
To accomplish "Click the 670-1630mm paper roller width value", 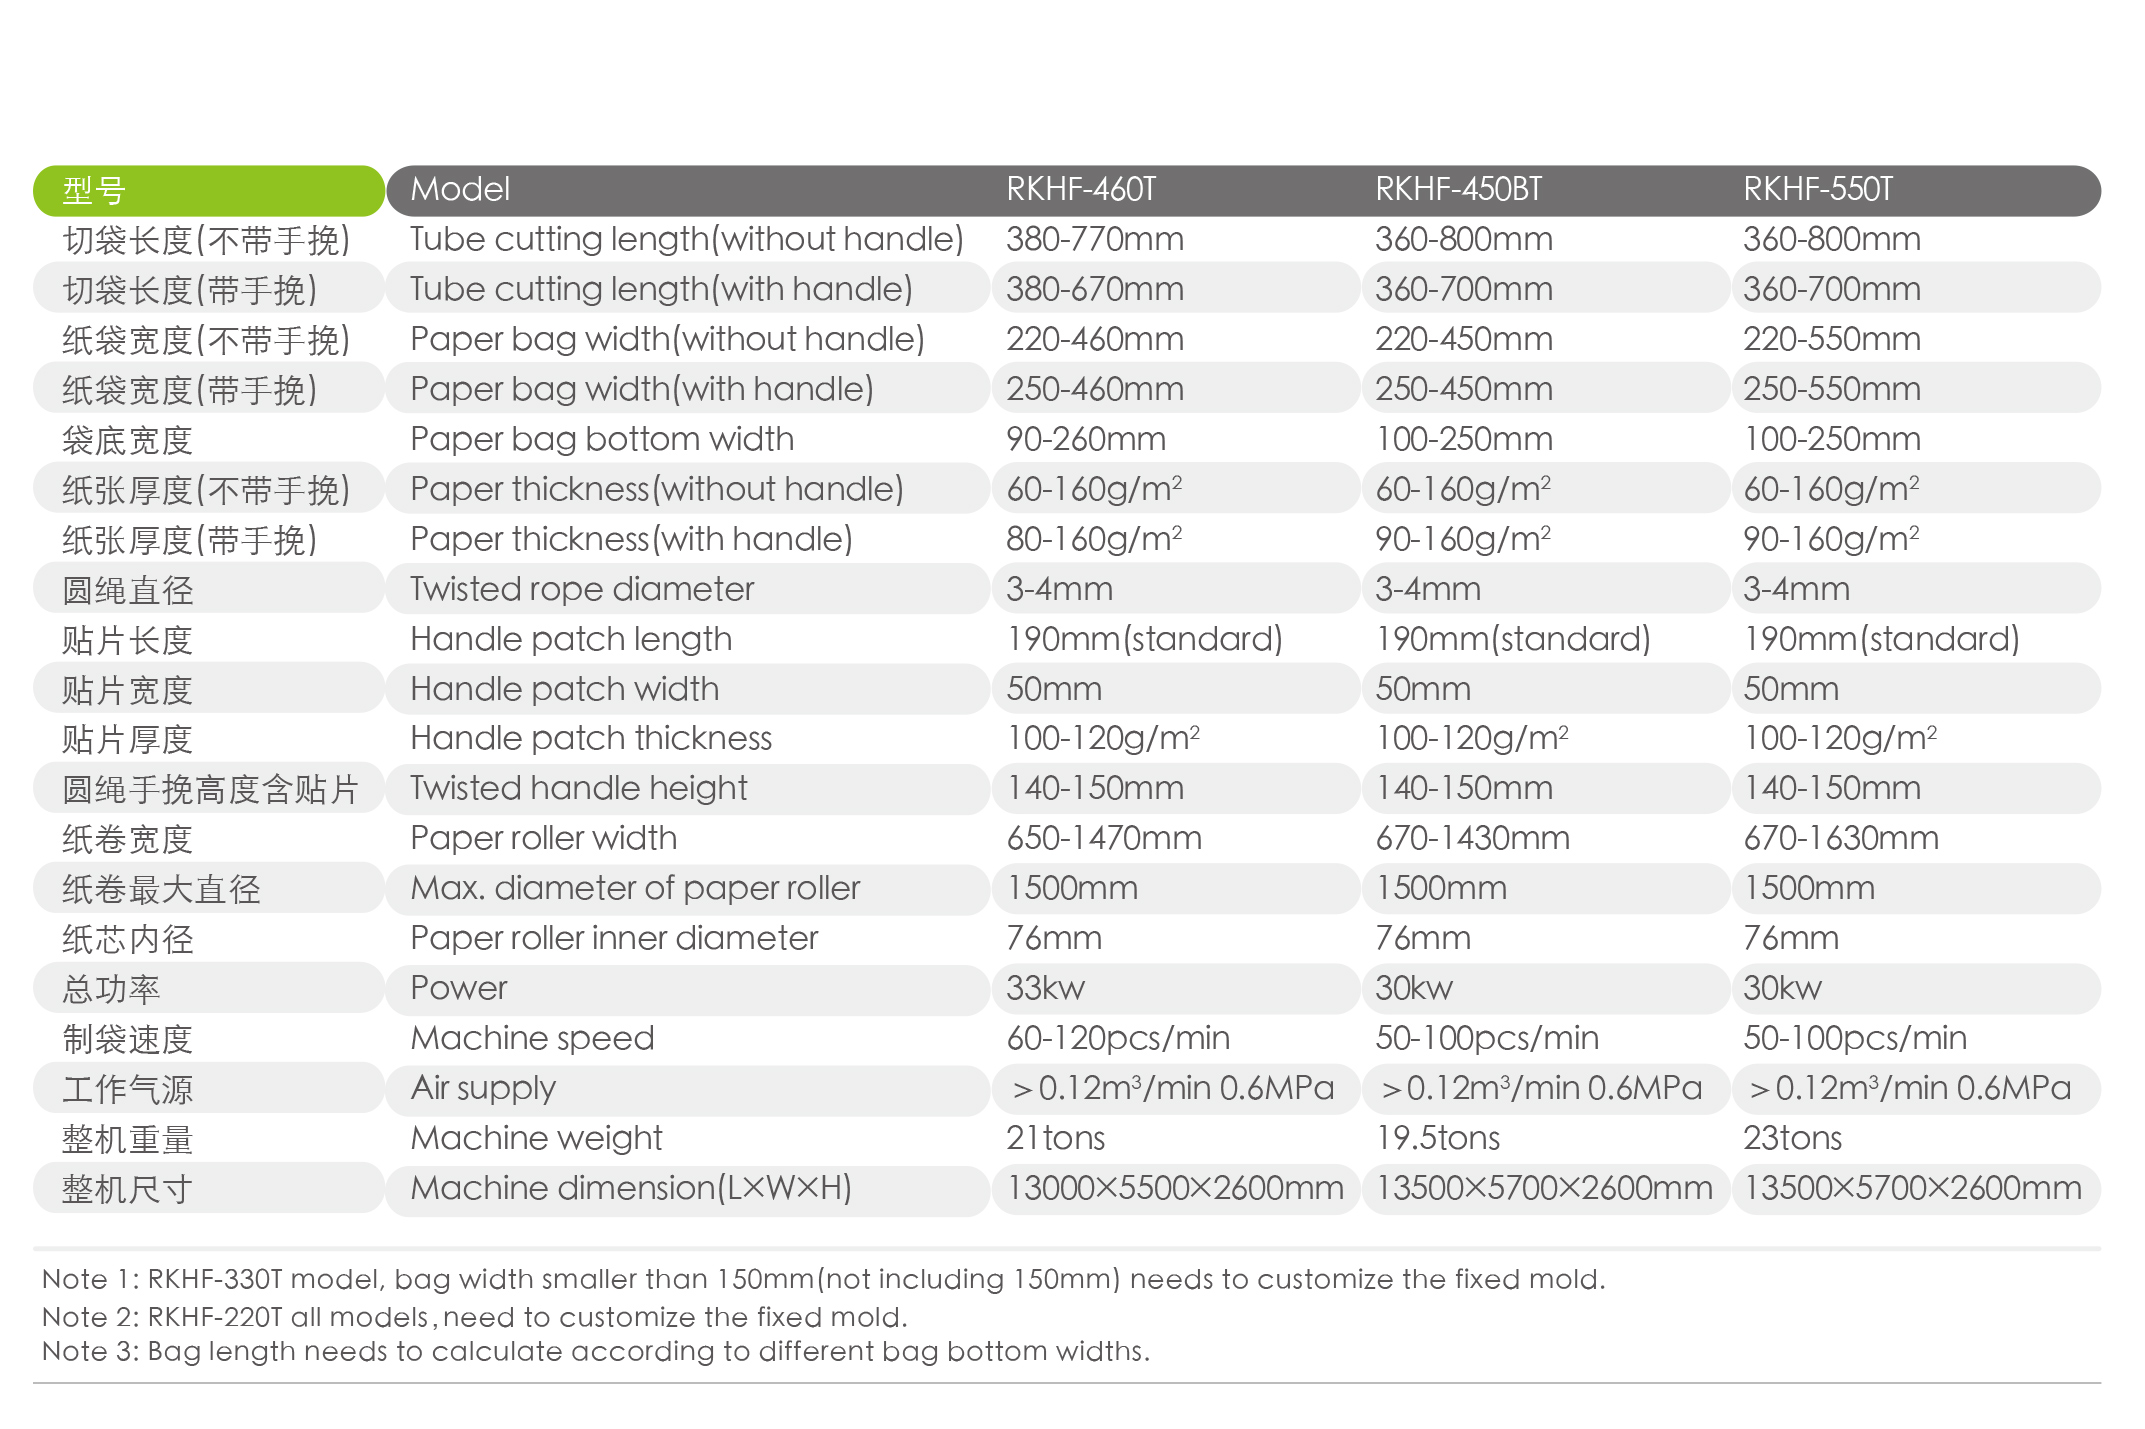I will 1841,838.
